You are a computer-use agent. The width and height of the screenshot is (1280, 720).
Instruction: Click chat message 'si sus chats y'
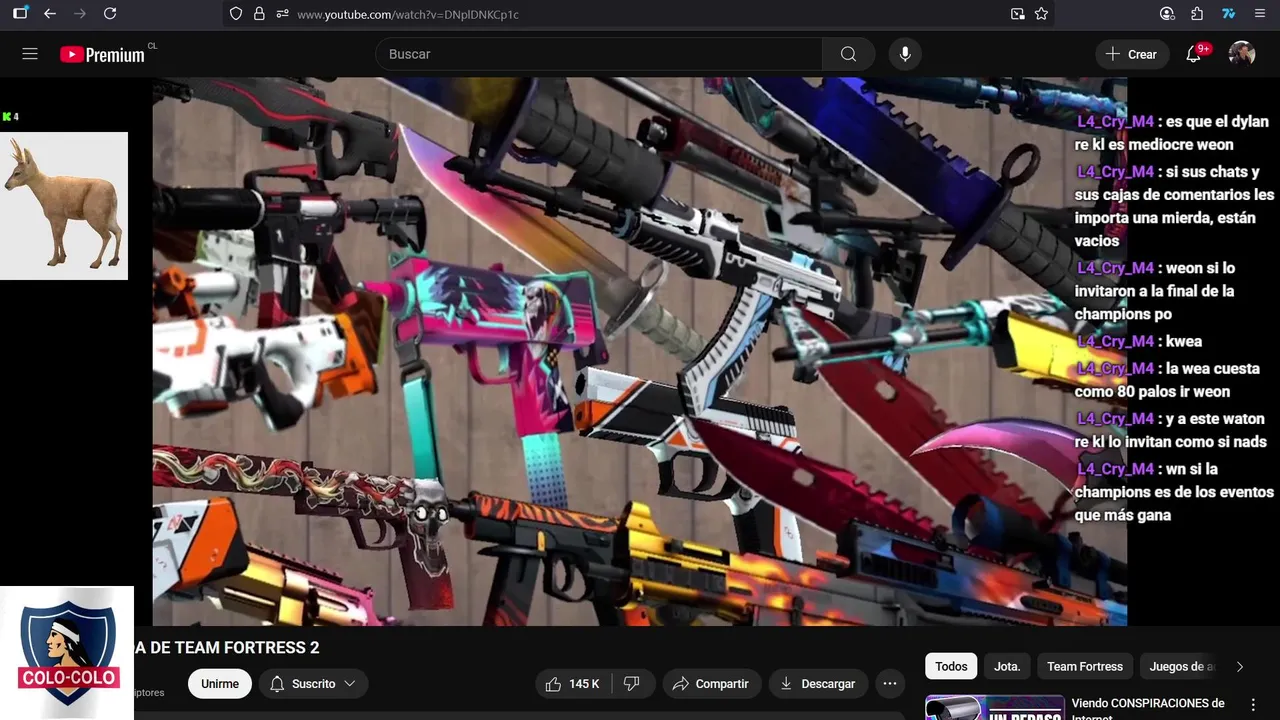(1175, 206)
